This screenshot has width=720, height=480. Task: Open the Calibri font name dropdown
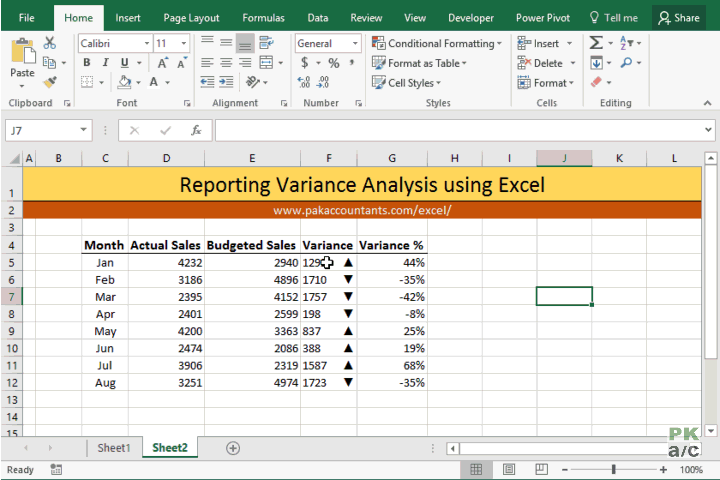tap(147, 43)
